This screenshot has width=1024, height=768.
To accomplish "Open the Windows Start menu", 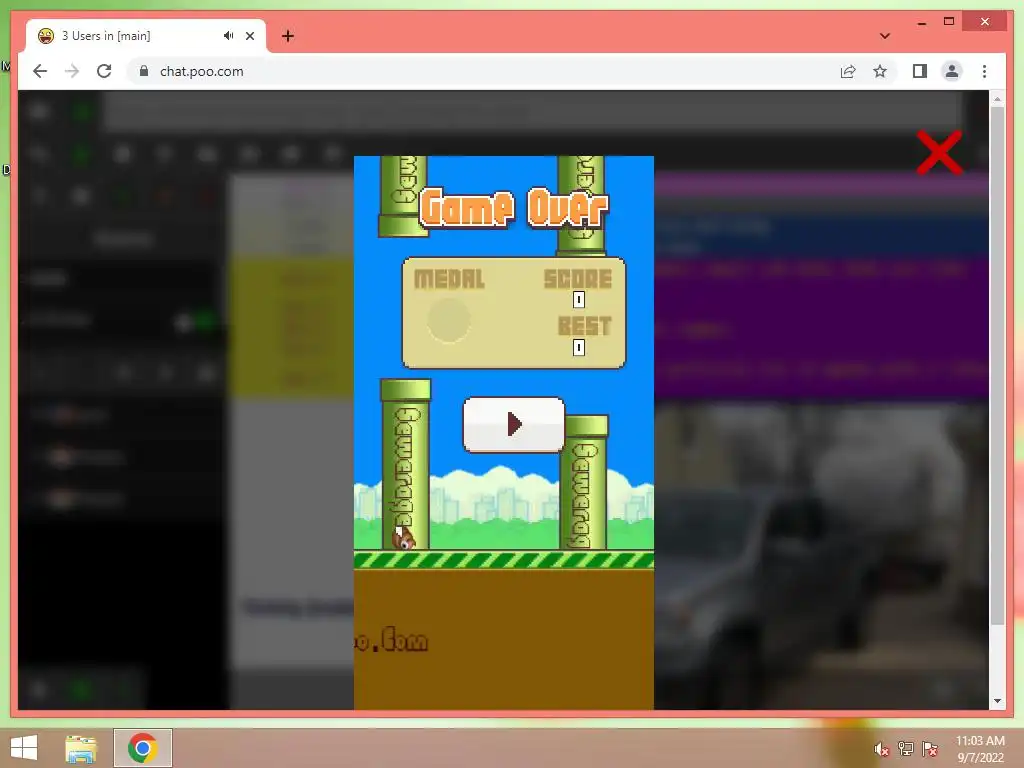I will coord(24,748).
